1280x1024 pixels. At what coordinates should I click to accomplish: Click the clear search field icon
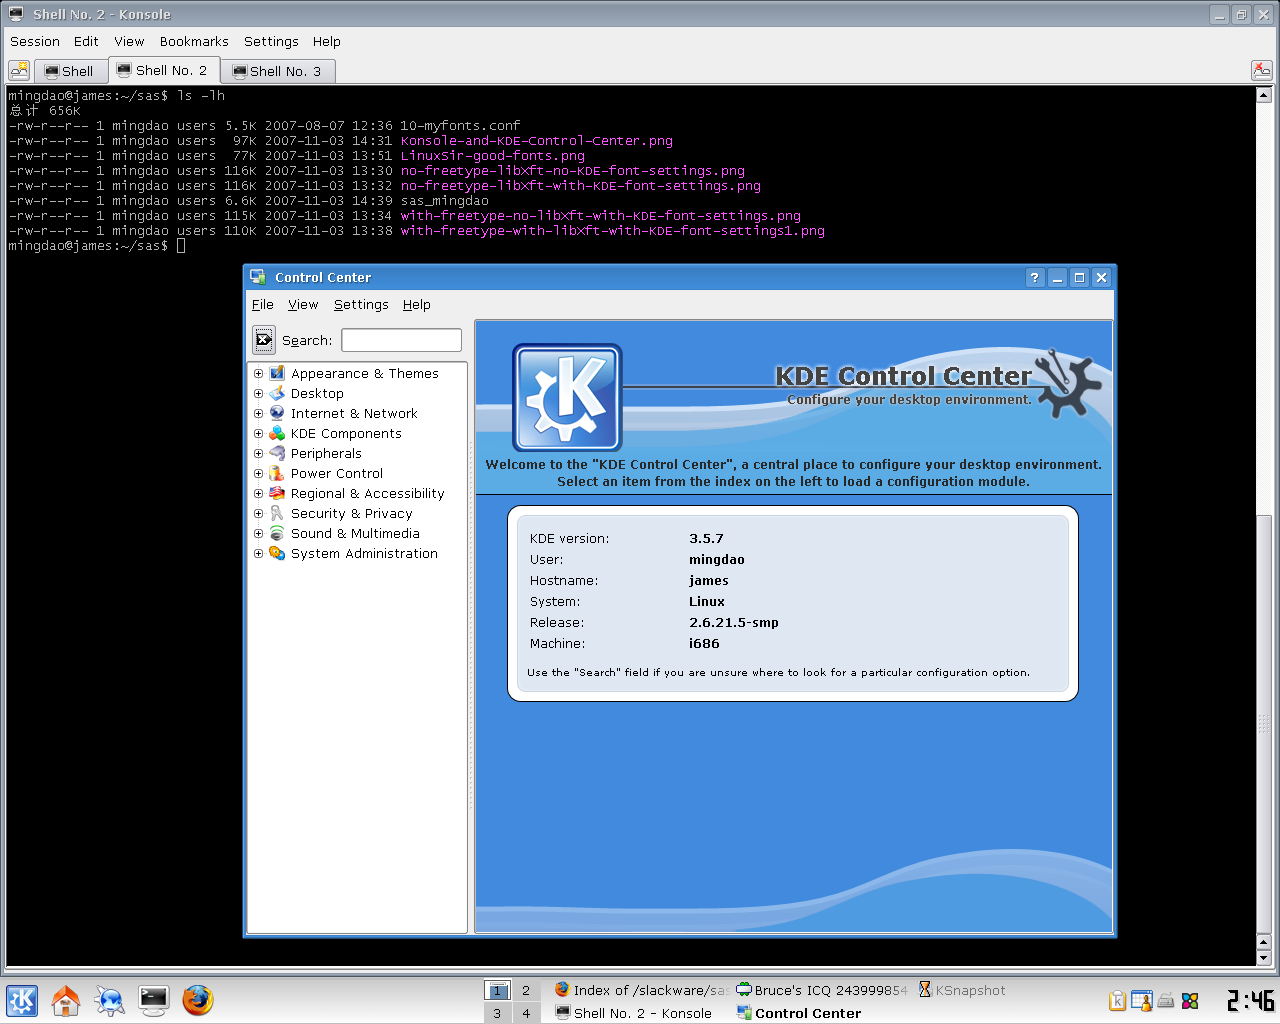(263, 340)
